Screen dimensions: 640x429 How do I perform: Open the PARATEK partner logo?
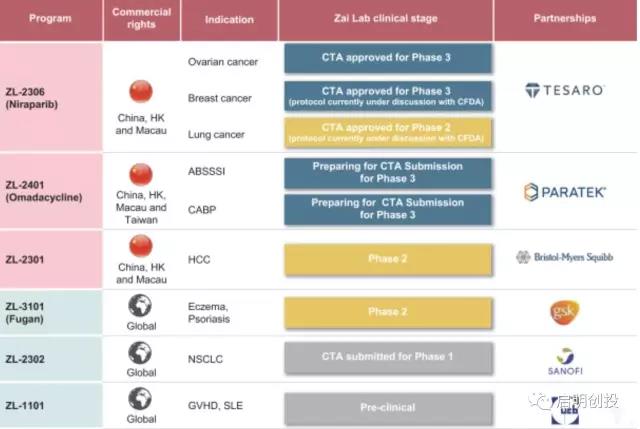[565, 189]
